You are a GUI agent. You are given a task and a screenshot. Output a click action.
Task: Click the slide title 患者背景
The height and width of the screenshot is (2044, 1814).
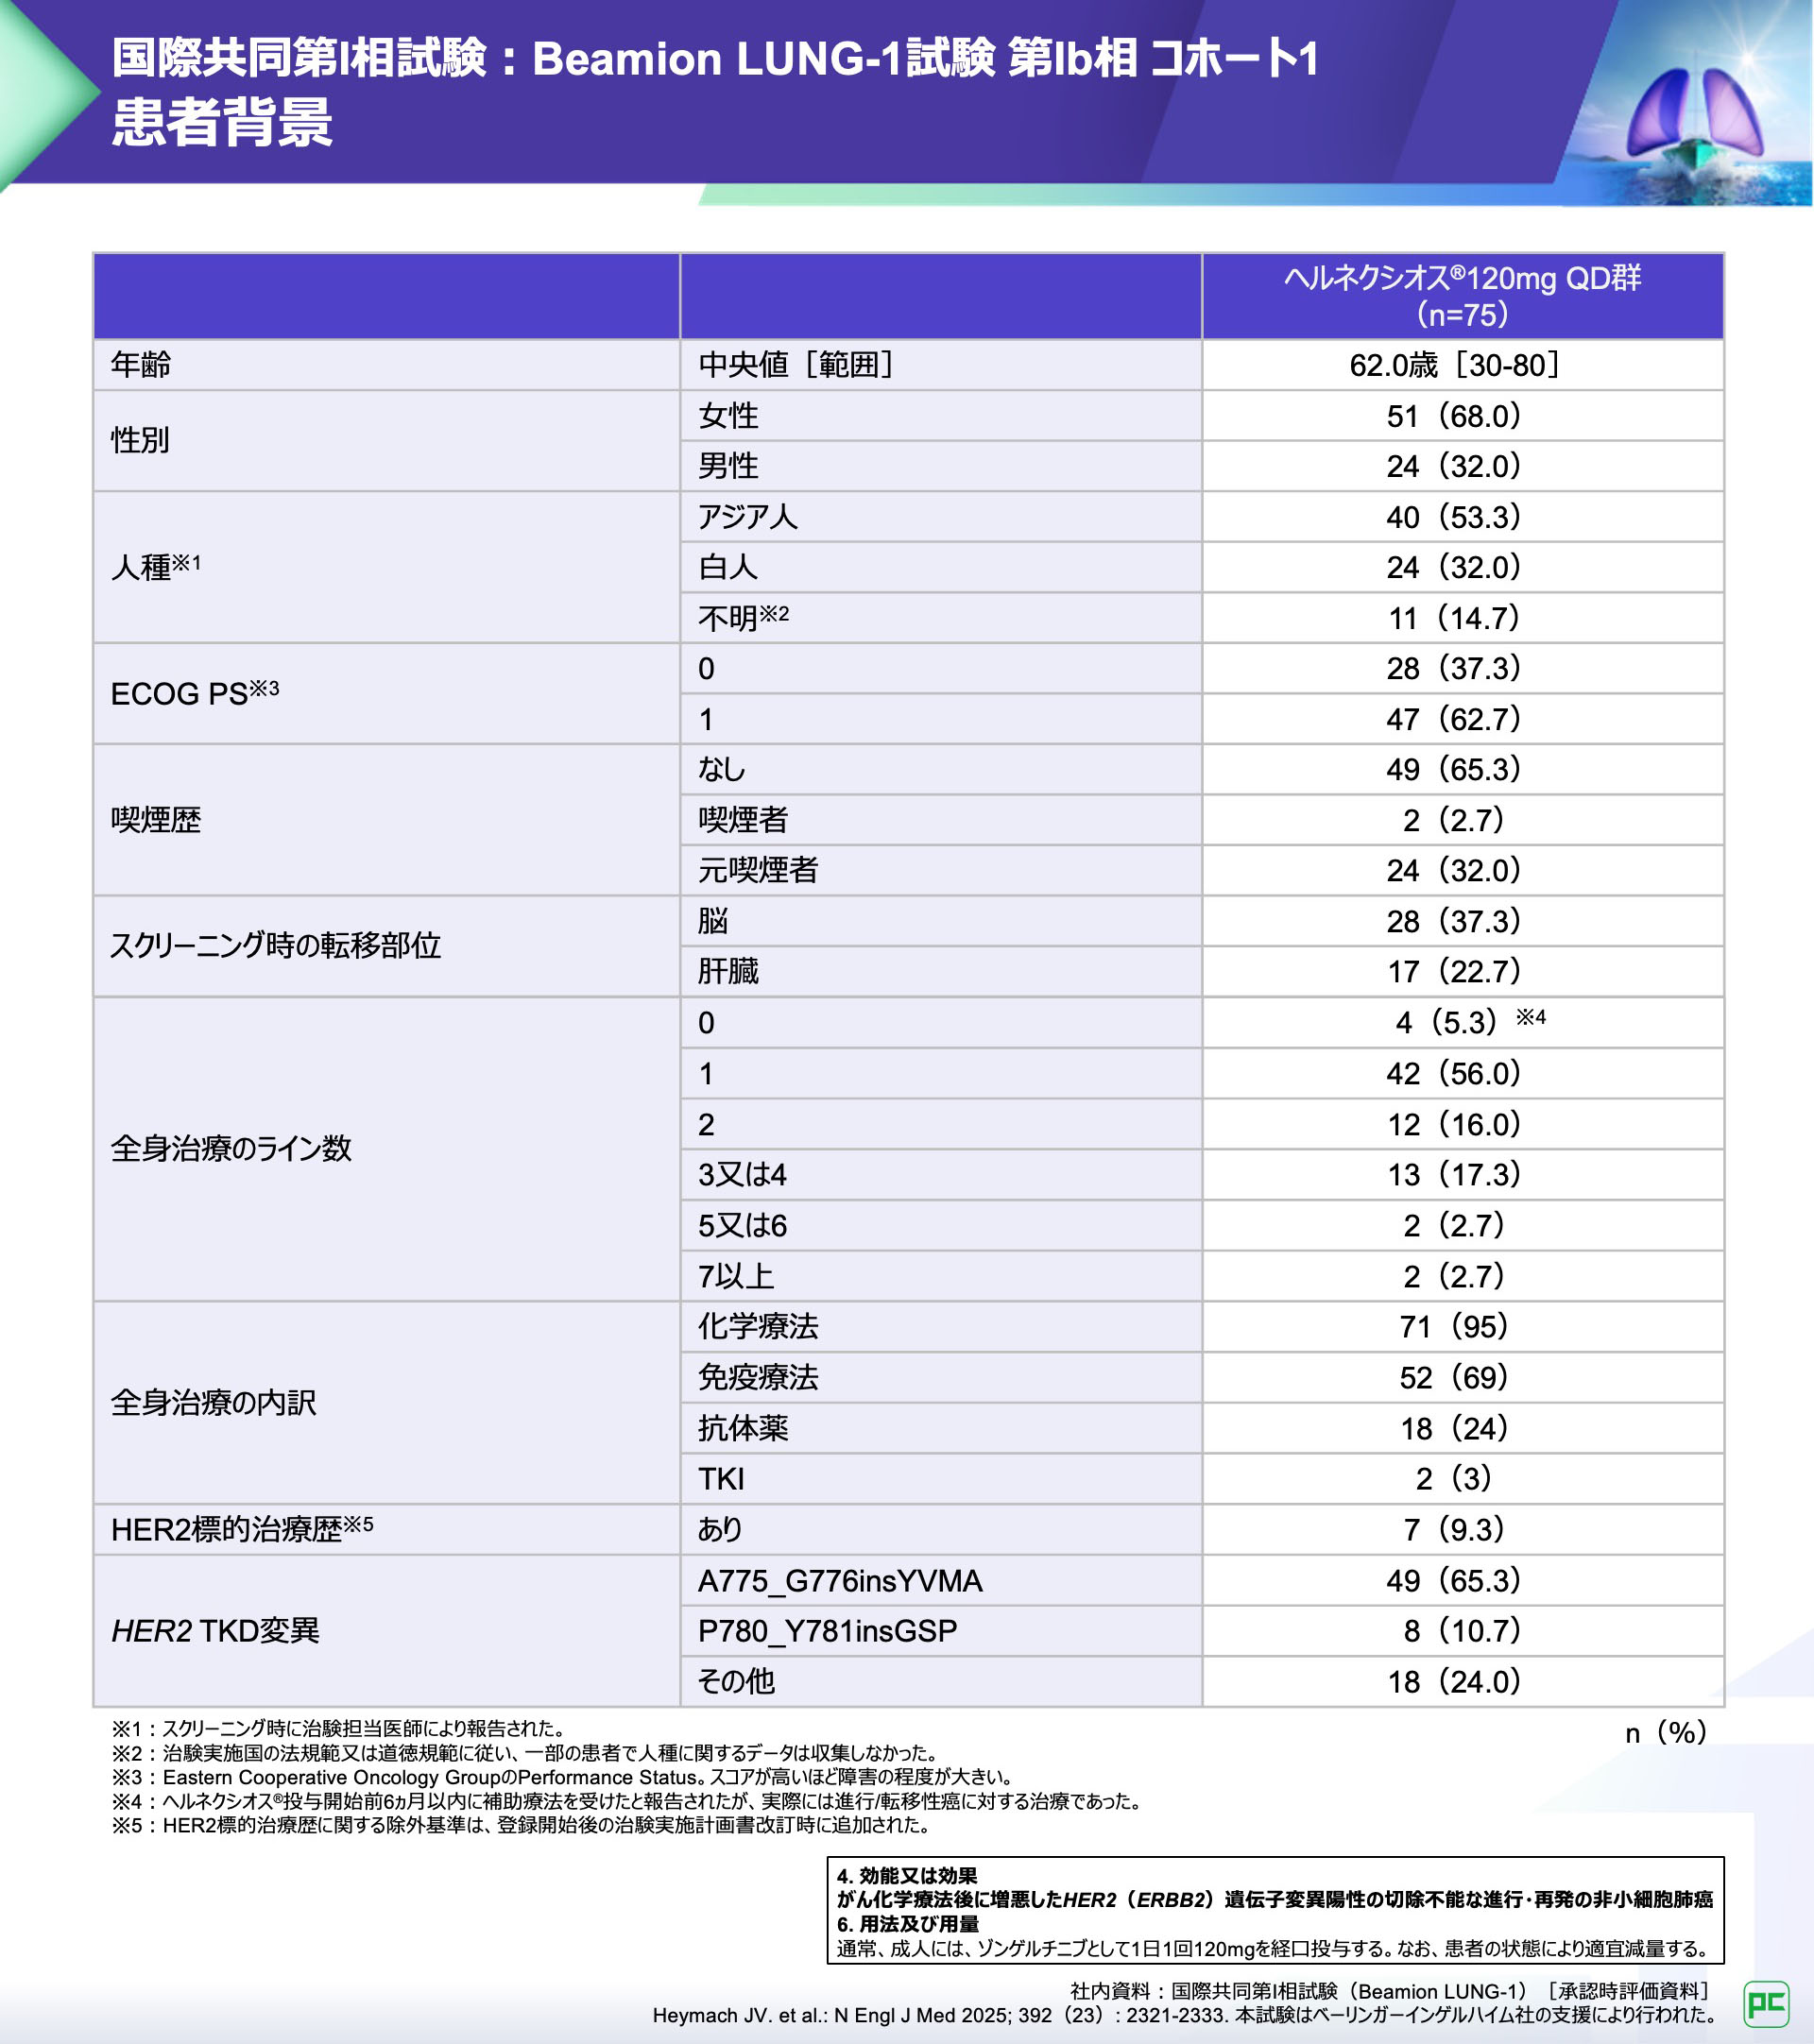222,122
